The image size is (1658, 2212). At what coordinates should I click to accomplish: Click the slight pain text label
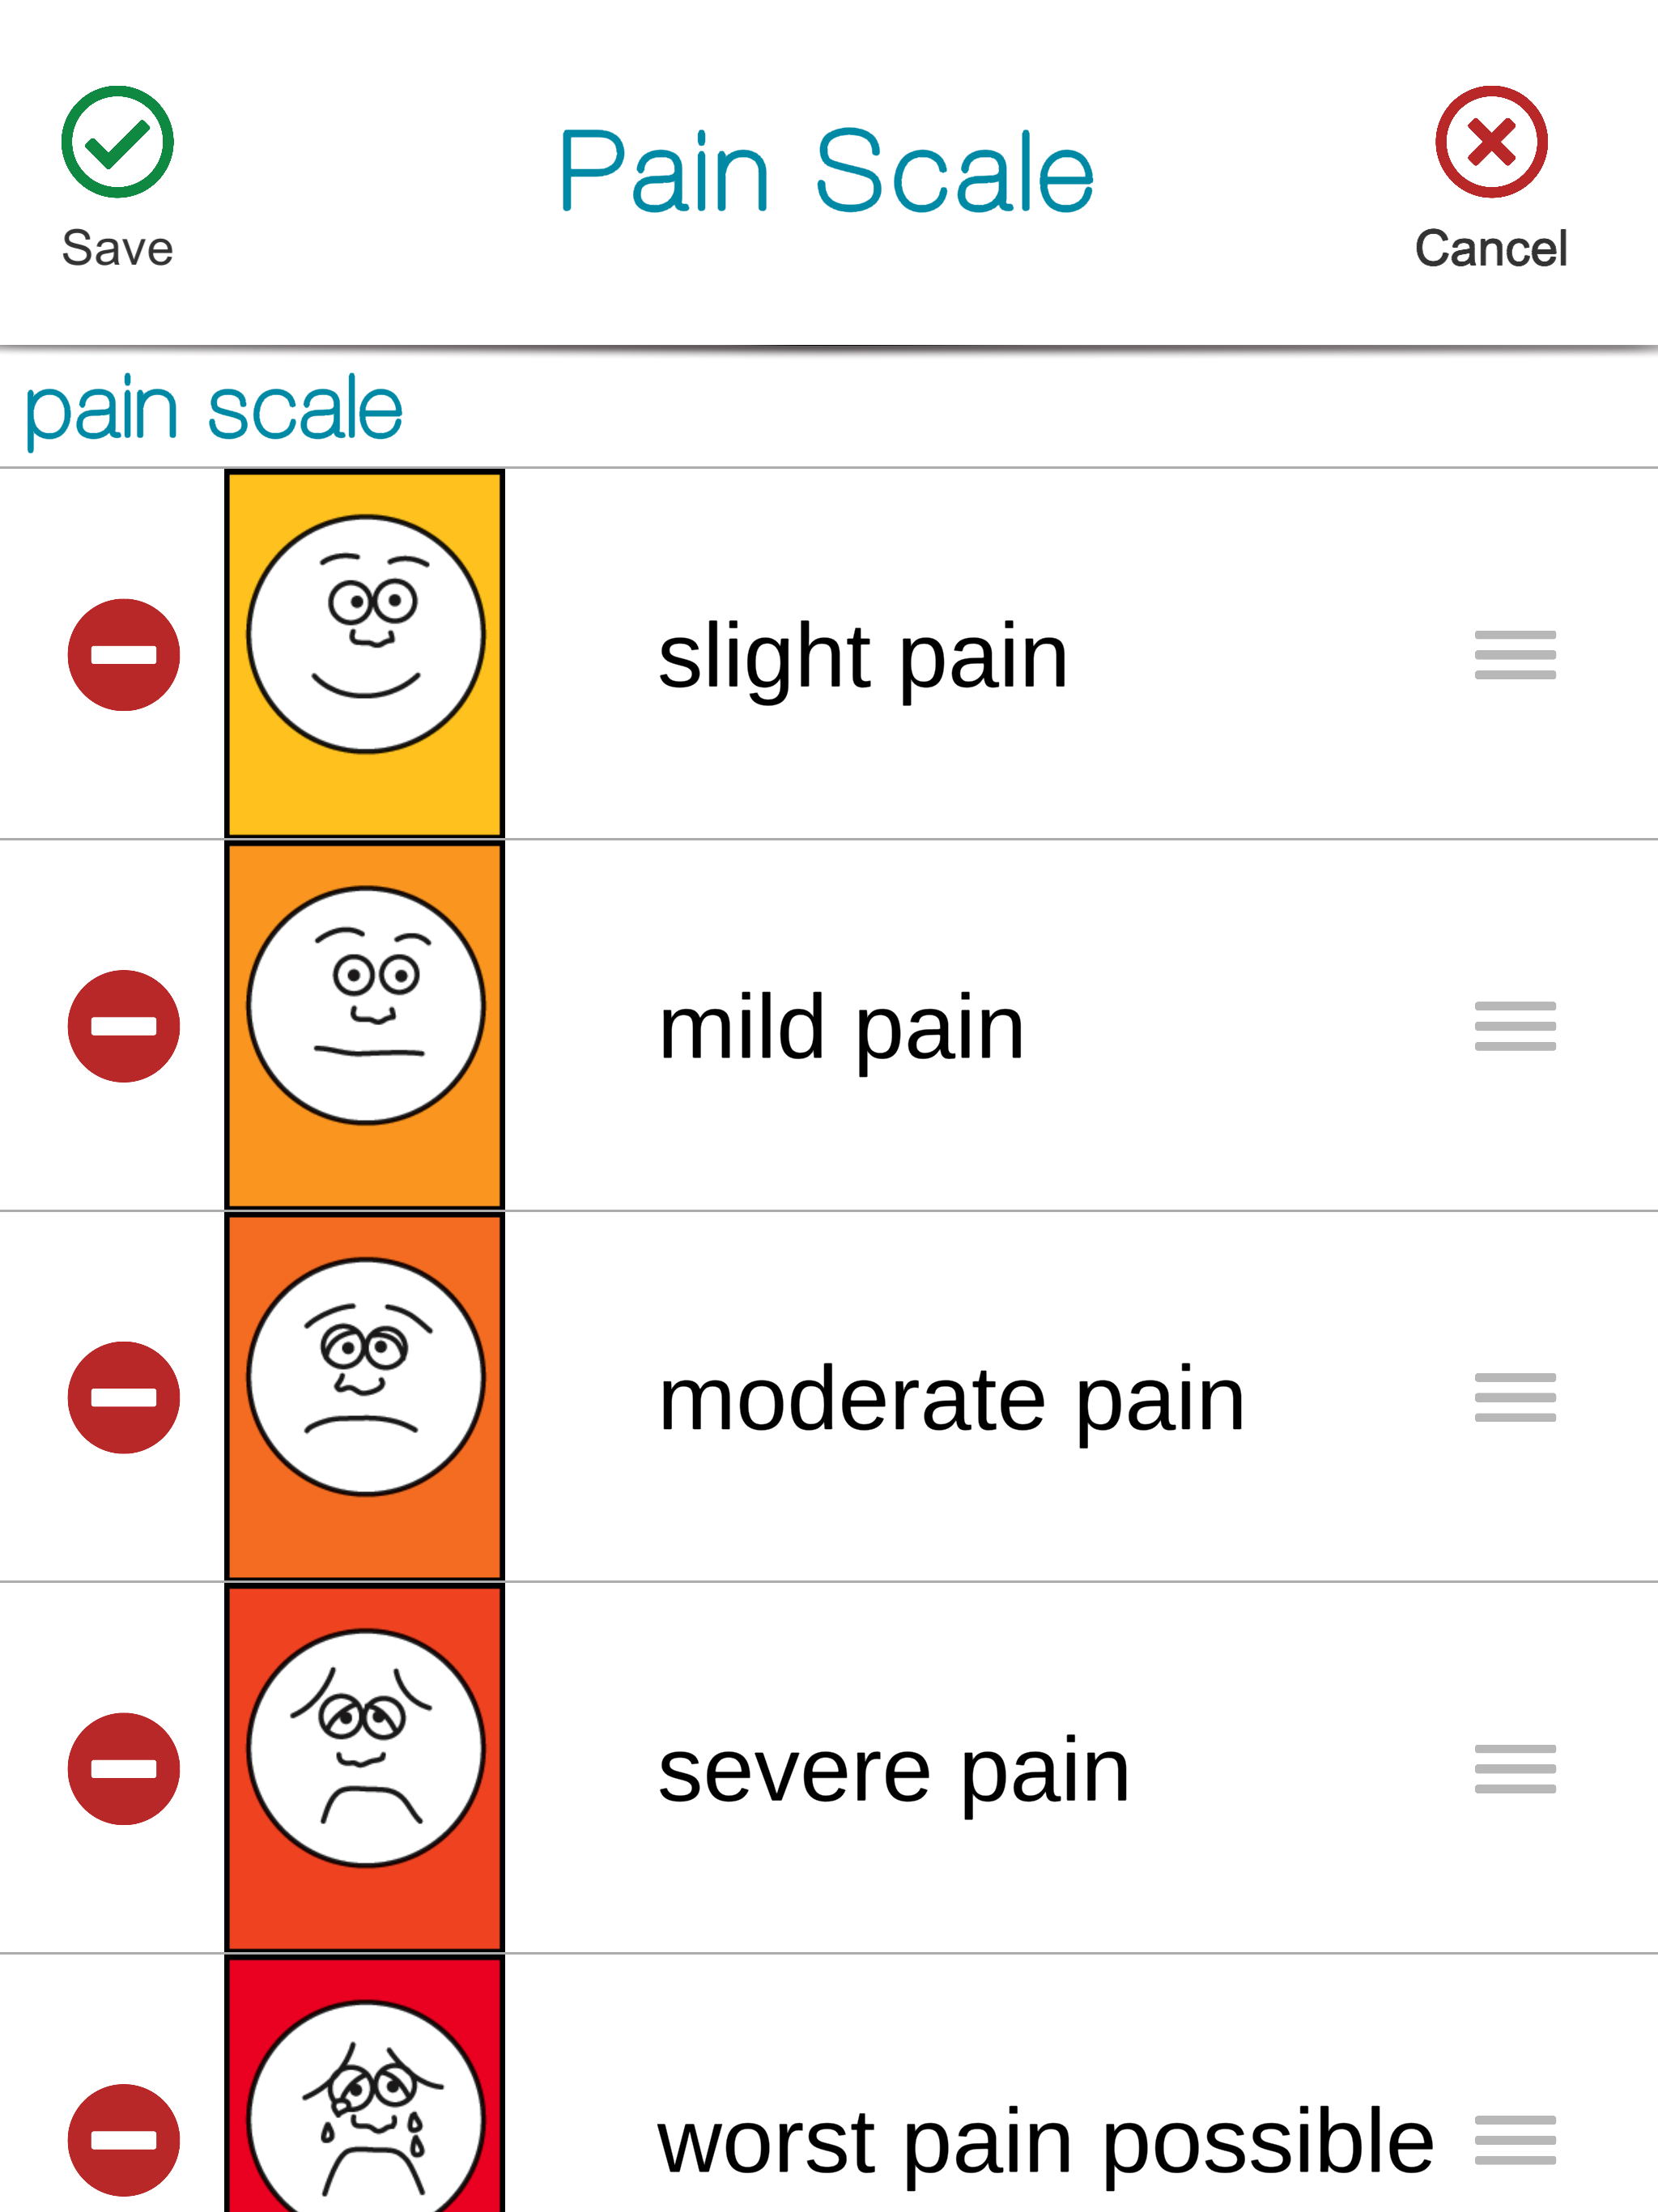coord(862,655)
